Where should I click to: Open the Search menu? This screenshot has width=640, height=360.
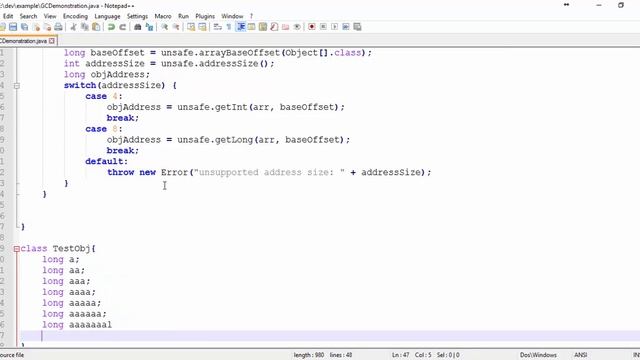tap(28, 16)
